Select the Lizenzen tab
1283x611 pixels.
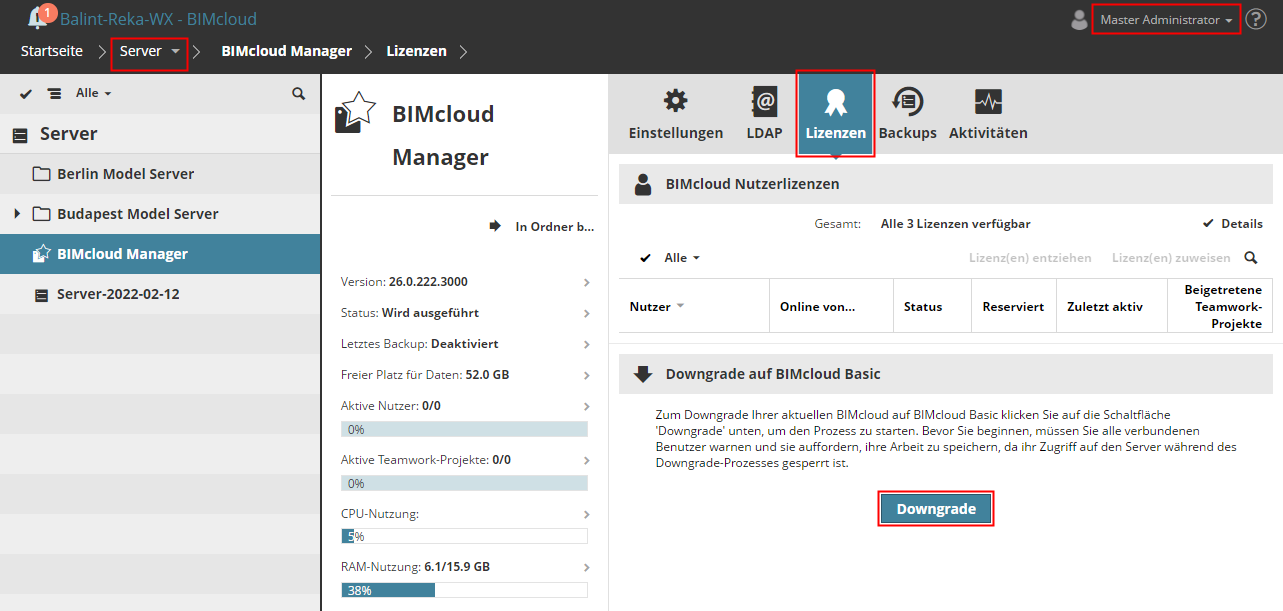pyautogui.click(x=835, y=114)
